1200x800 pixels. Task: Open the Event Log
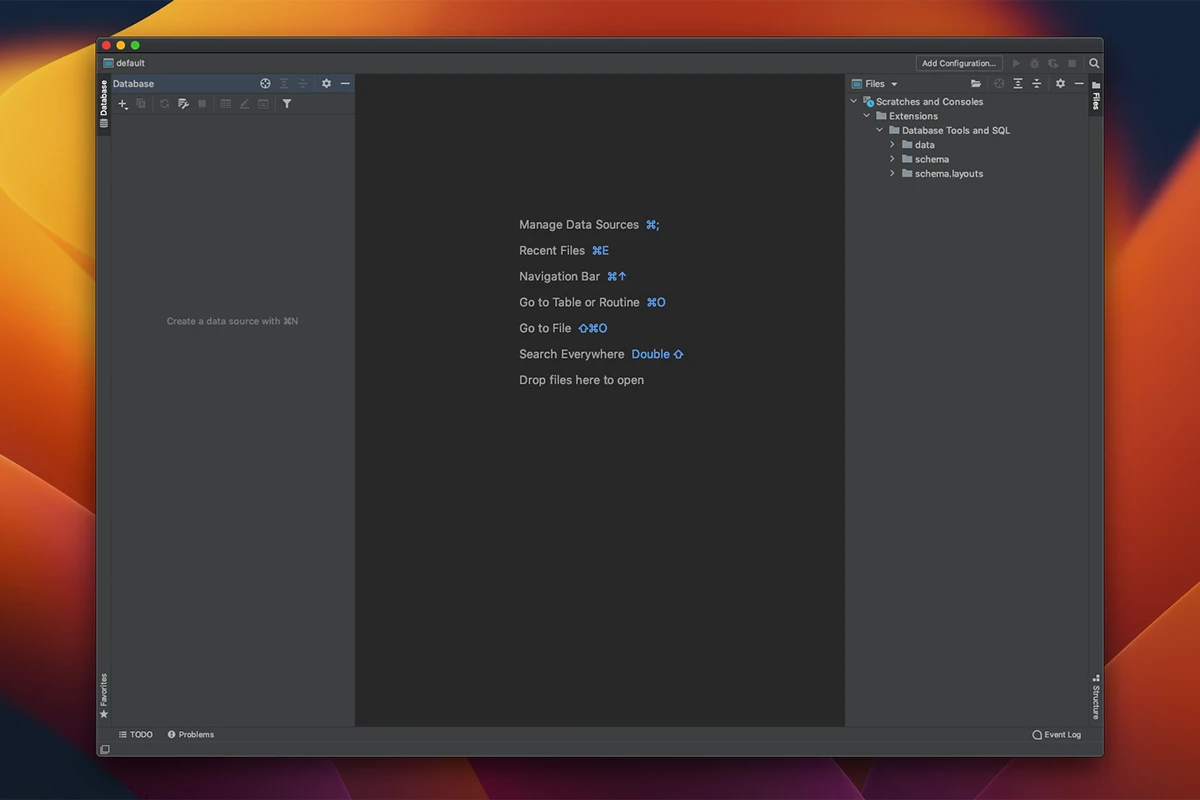click(x=1056, y=735)
